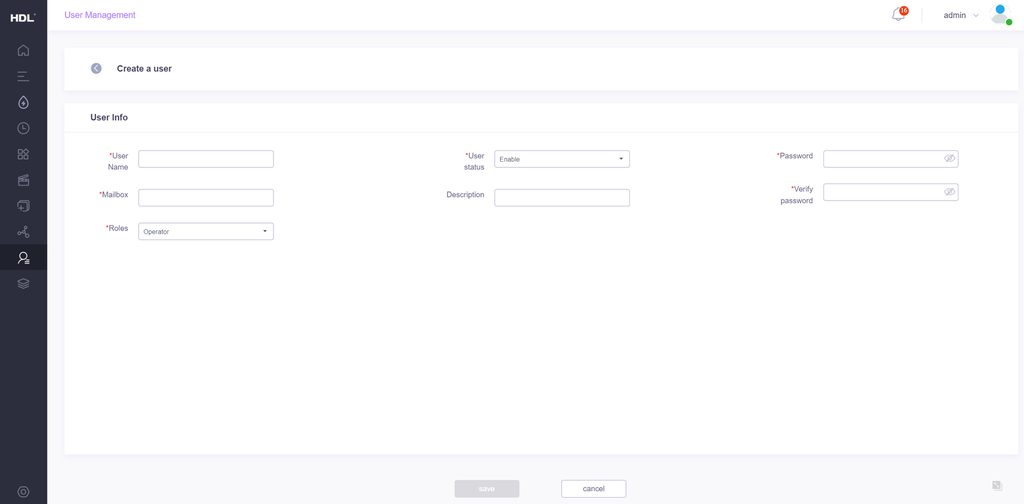Click the small icon at bottom-right corner

997,485
